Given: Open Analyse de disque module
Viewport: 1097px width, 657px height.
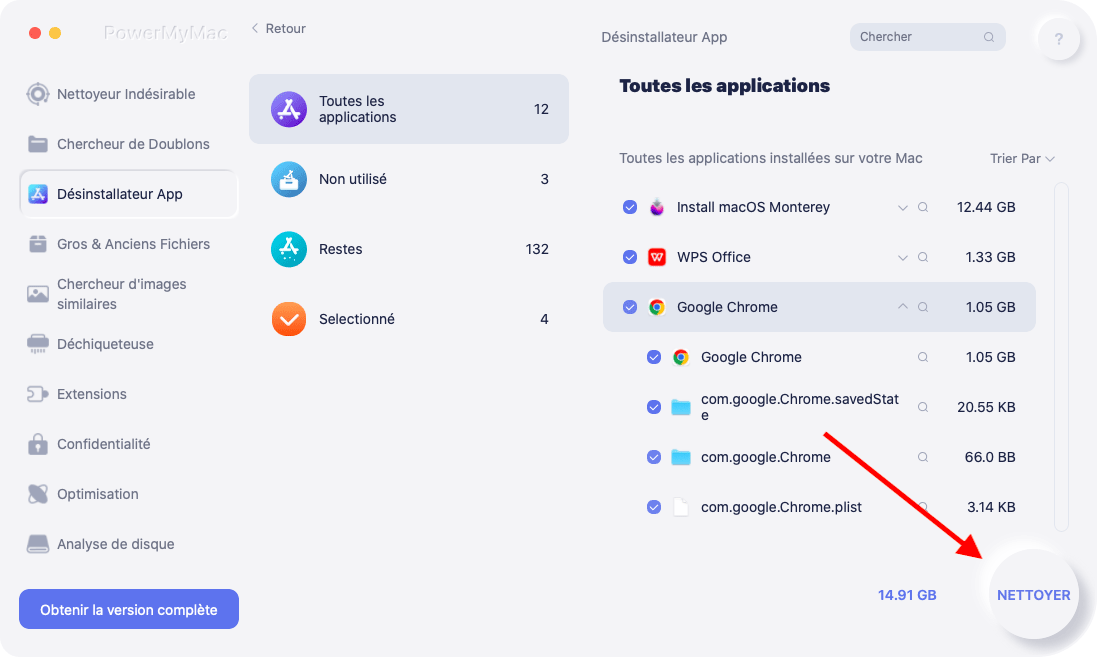Looking at the screenshot, I should [128, 544].
